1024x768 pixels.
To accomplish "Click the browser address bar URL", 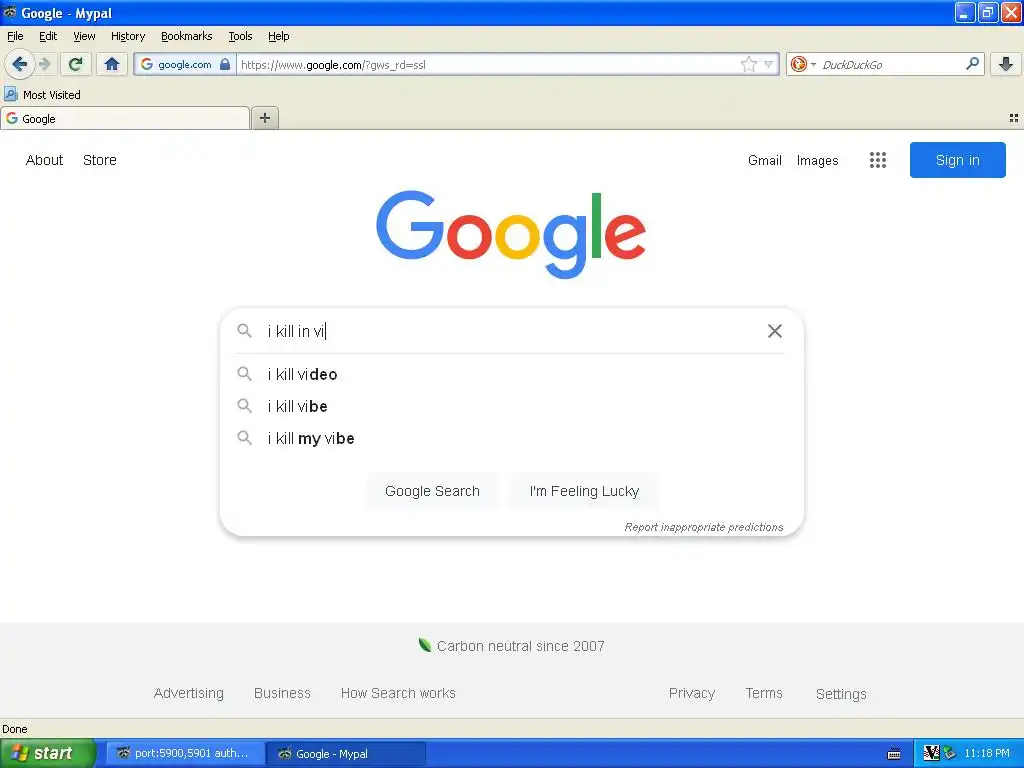I will click(487, 64).
